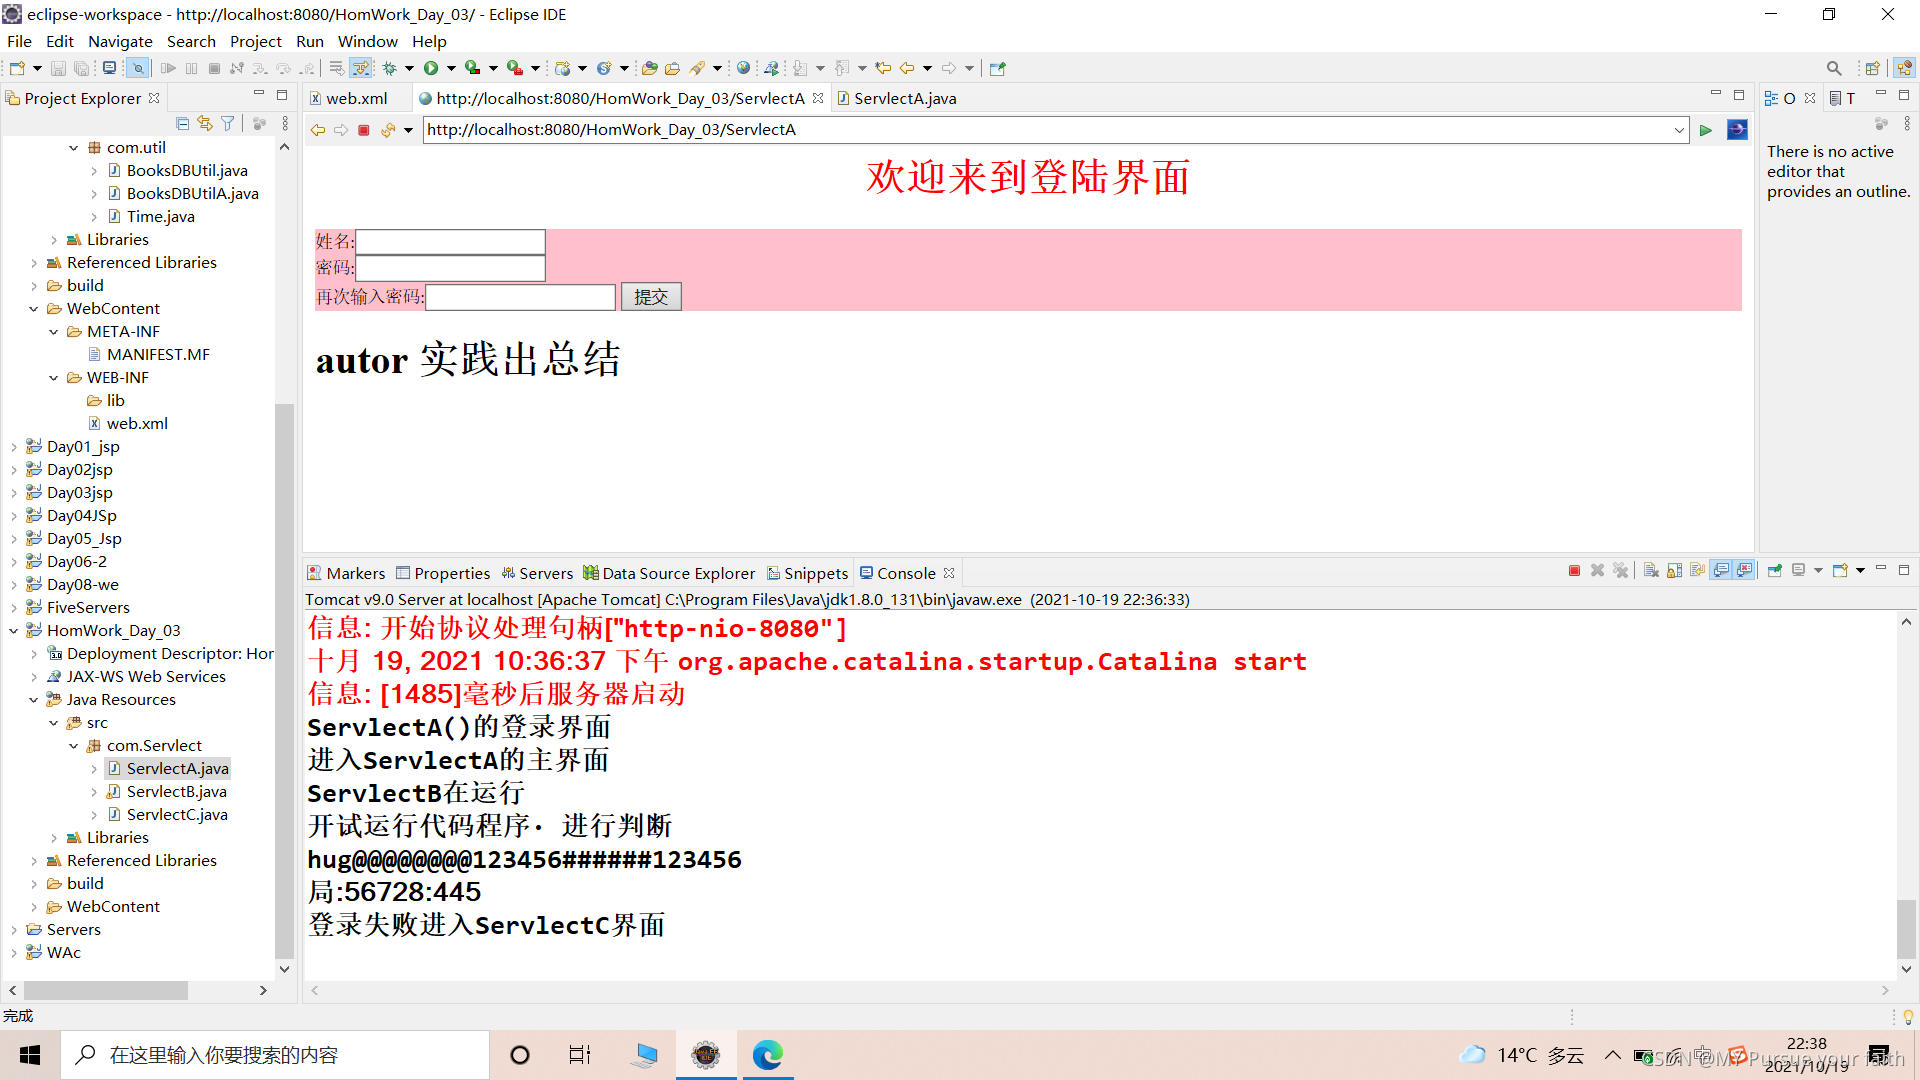
Task: Terminate the server with Console's red stop
Action: tap(1574, 571)
